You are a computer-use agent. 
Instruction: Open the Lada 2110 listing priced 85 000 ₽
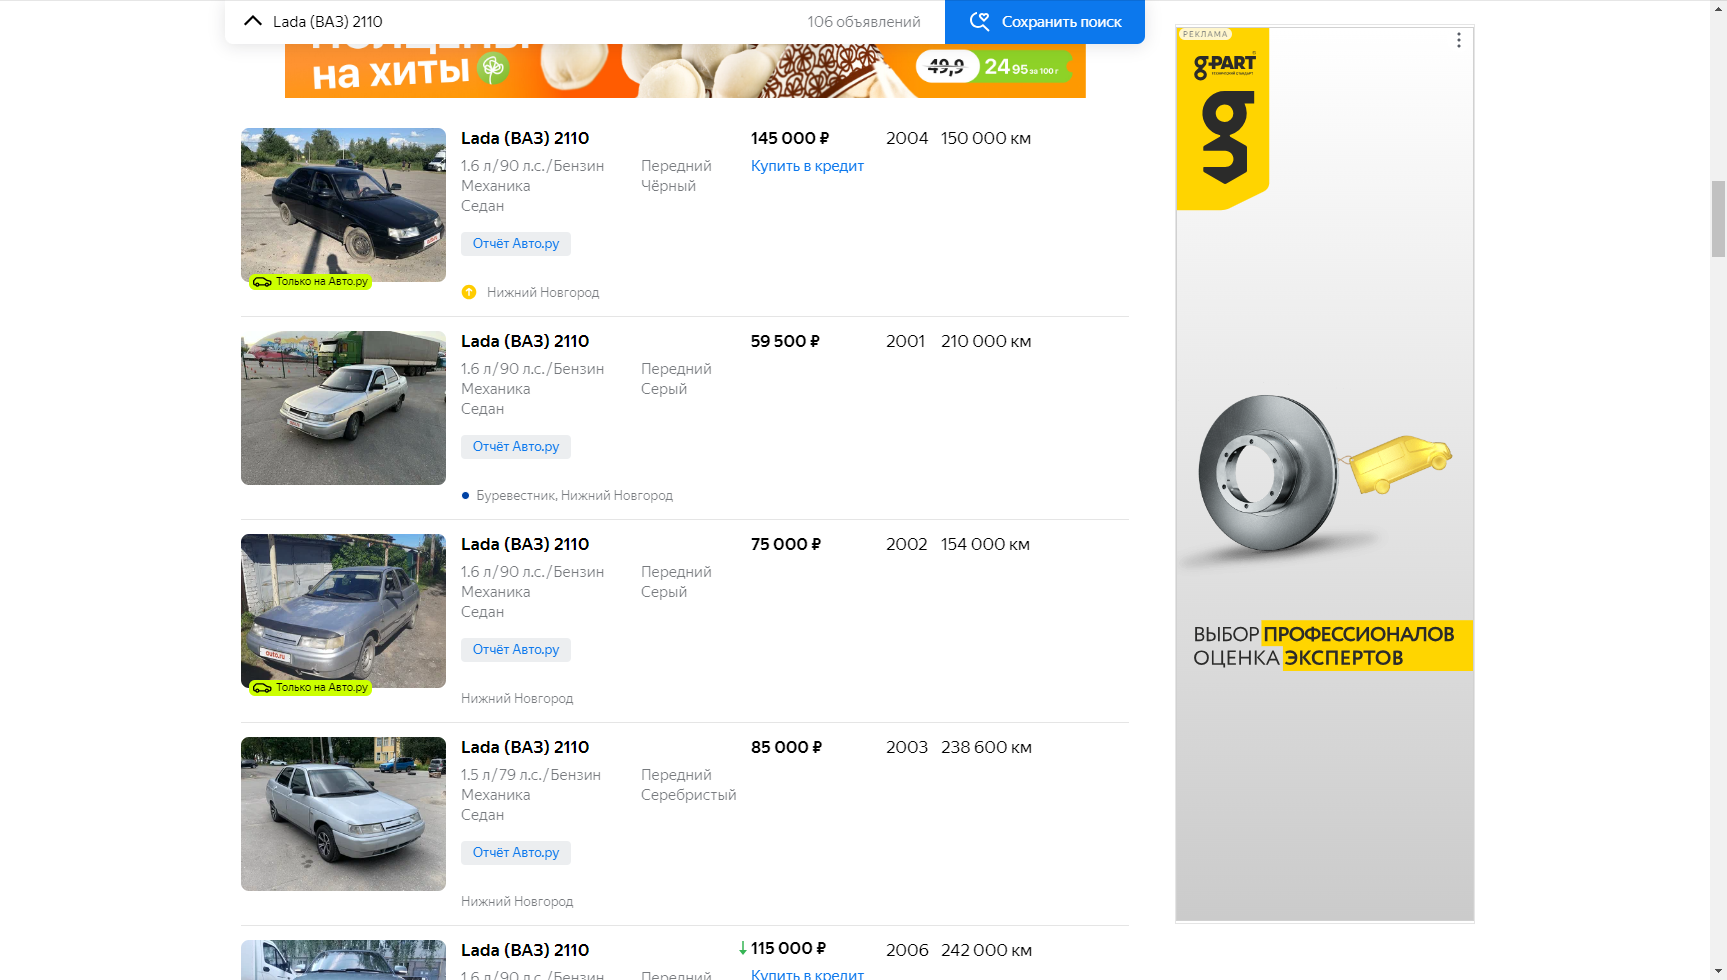[525, 747]
